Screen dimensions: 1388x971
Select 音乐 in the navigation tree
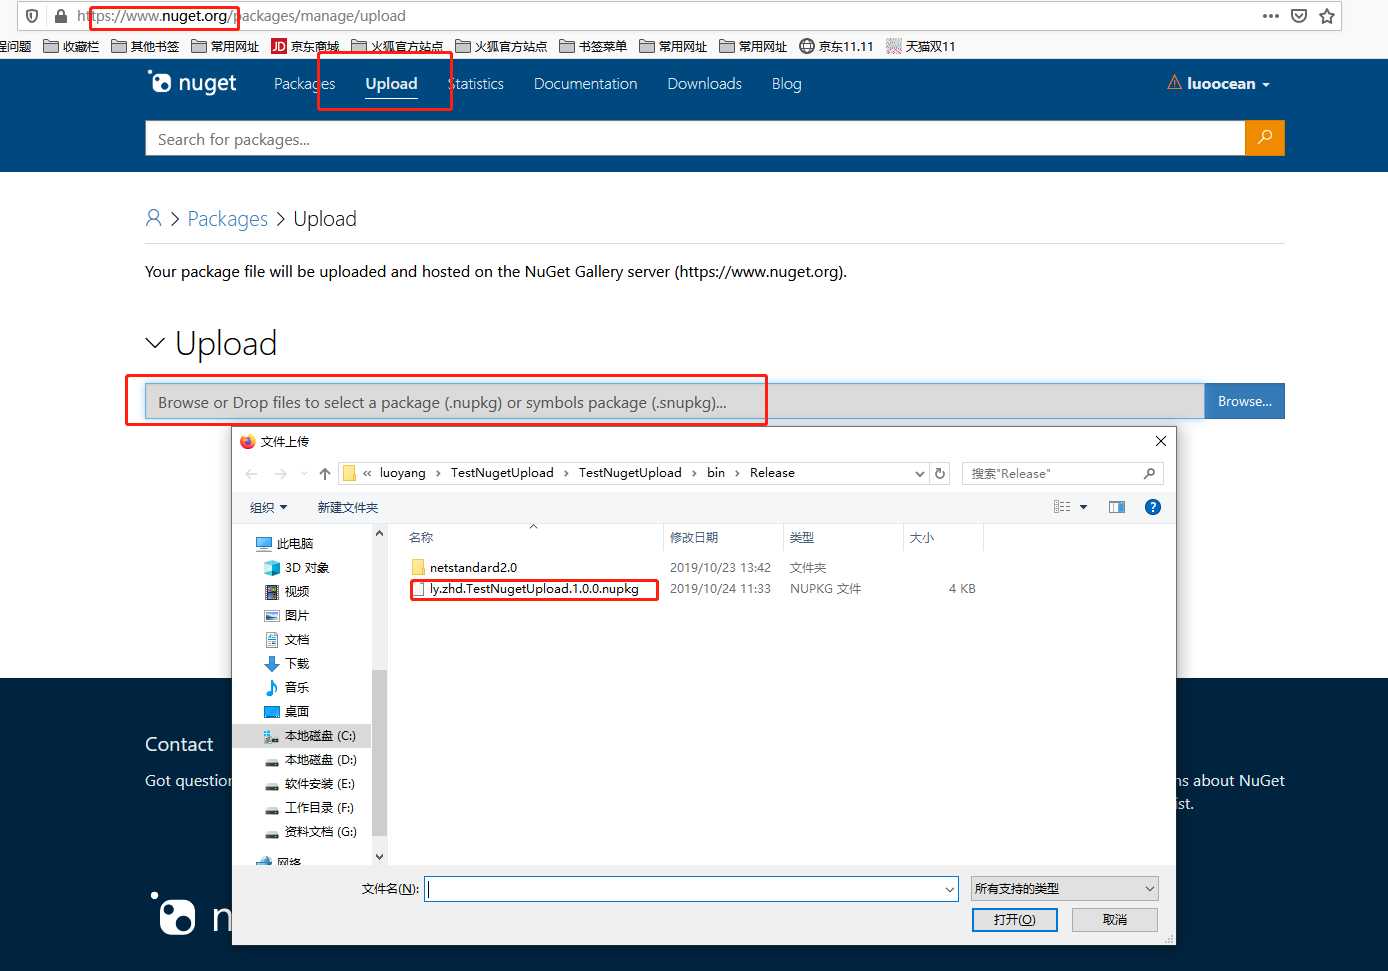tap(287, 687)
